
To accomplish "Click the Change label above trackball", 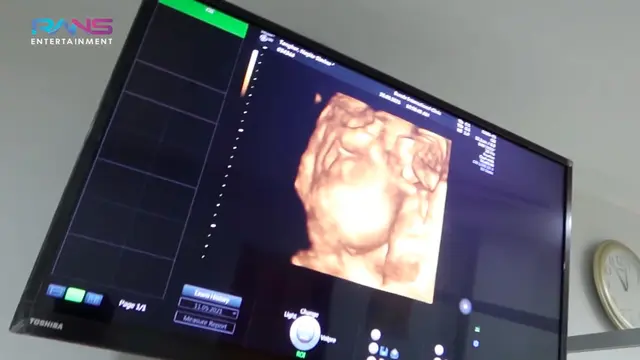I will point(309,313).
